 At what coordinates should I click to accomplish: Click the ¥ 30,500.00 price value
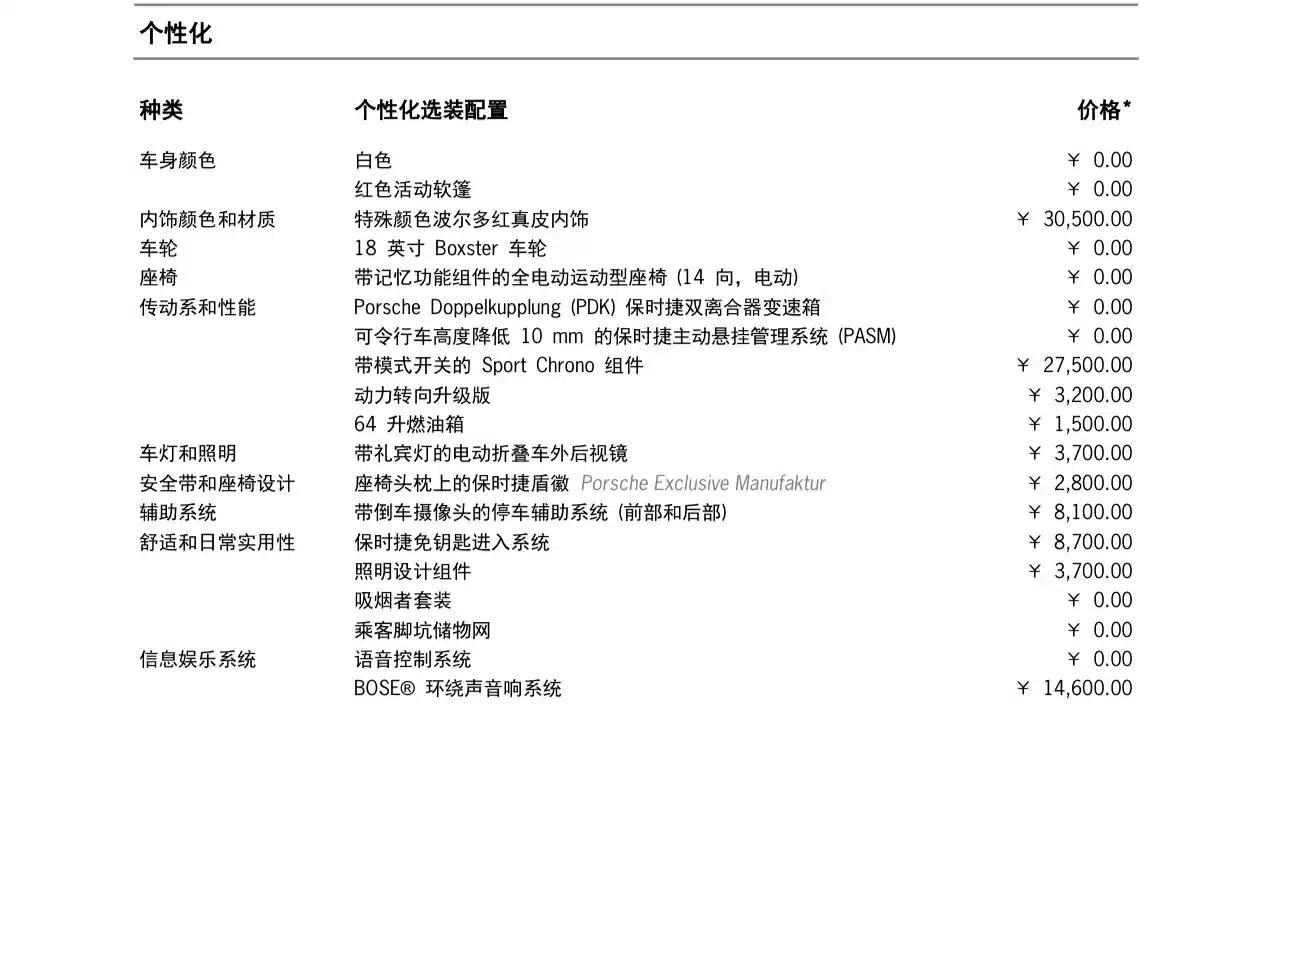(1074, 219)
